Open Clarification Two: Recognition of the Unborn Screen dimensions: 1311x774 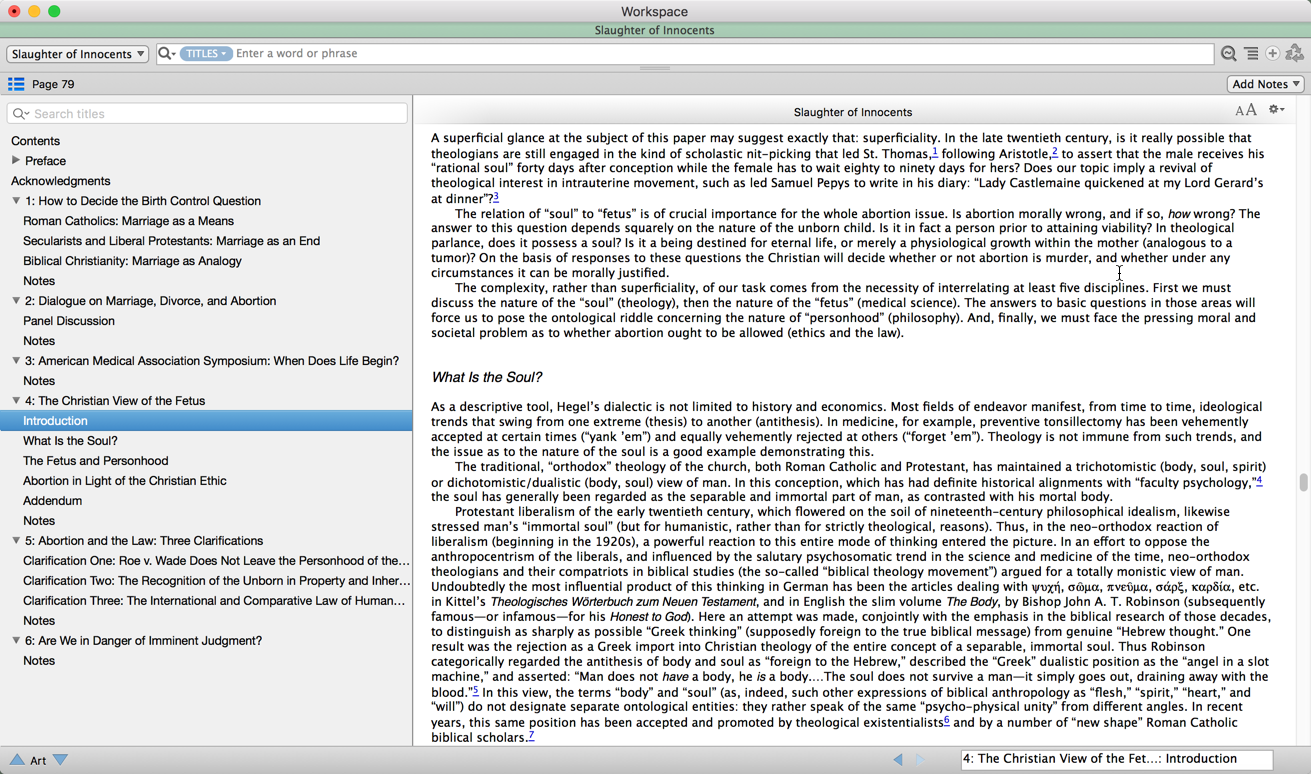pyautogui.click(x=216, y=581)
